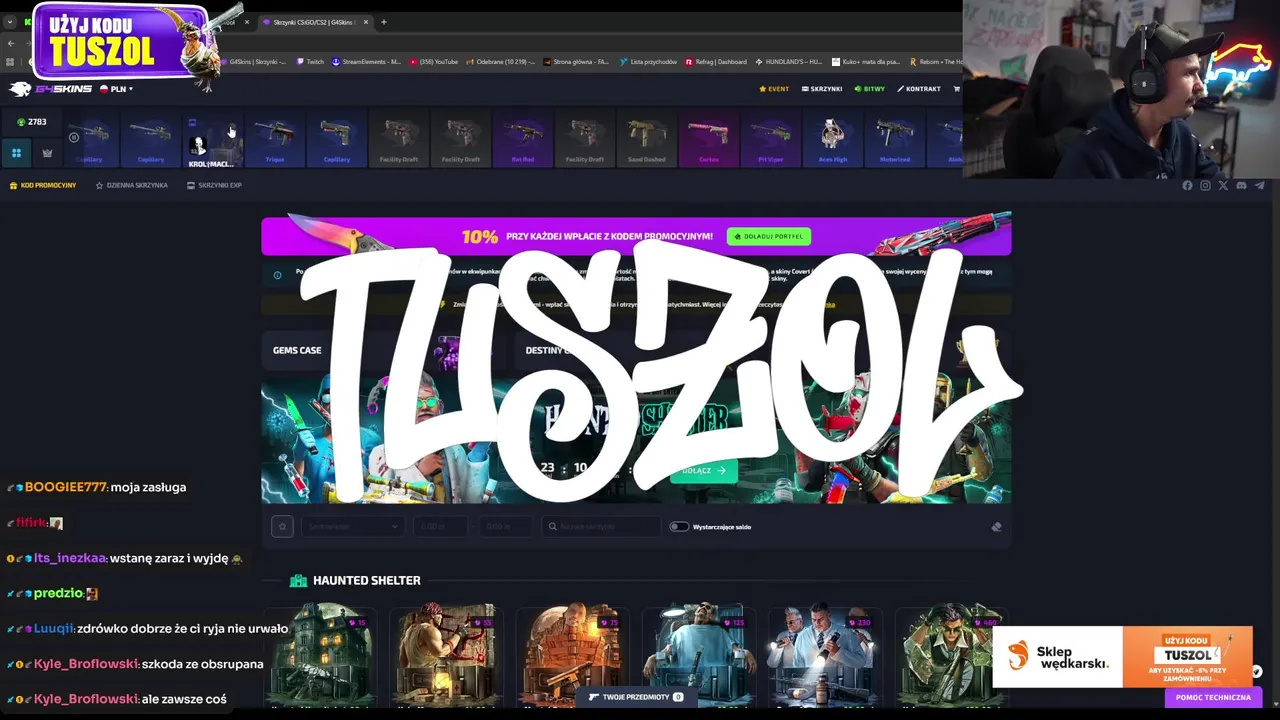
Task: Click the DOŁADUJ PORTFEL button
Action: [x=768, y=236]
